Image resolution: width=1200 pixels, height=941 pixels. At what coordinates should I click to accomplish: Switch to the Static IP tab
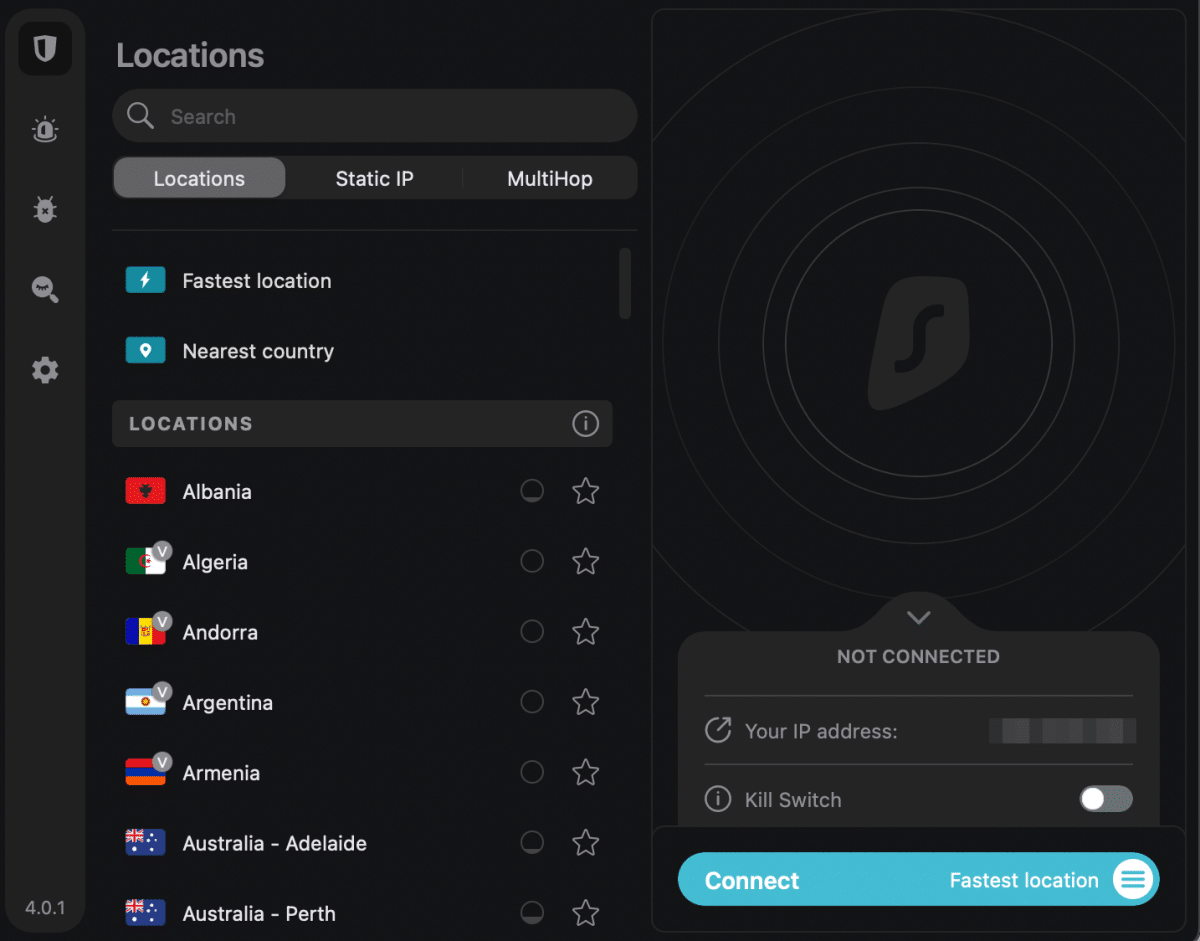(374, 179)
